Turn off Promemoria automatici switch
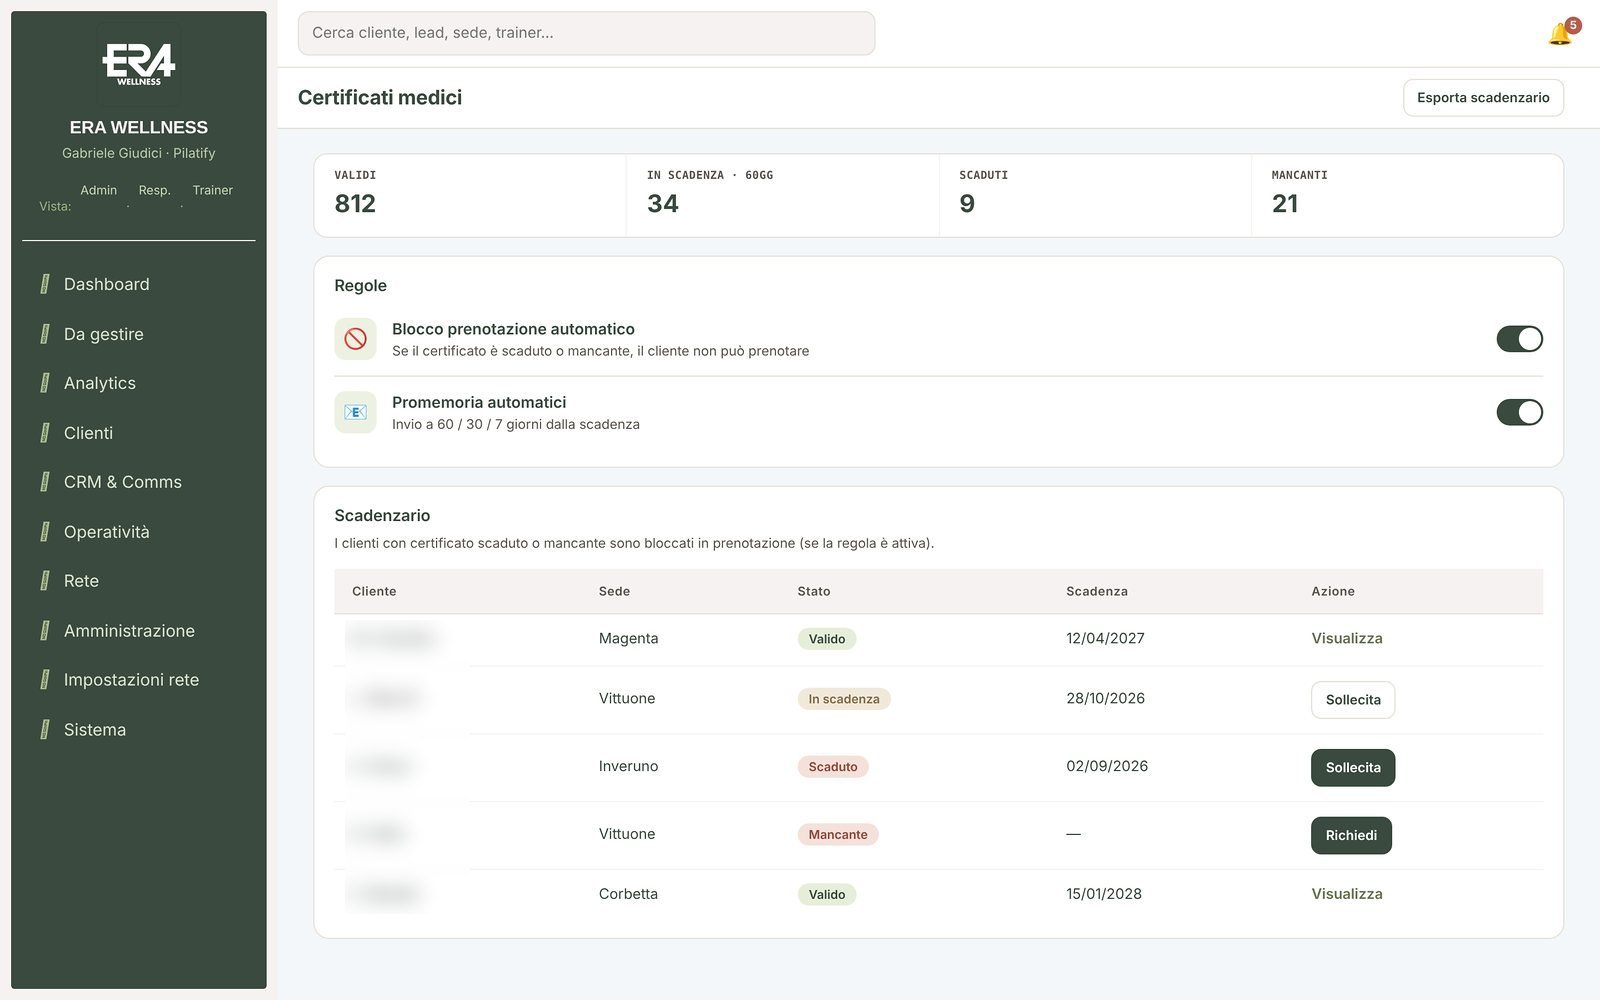This screenshot has height=1000, width=1600. coord(1519,412)
